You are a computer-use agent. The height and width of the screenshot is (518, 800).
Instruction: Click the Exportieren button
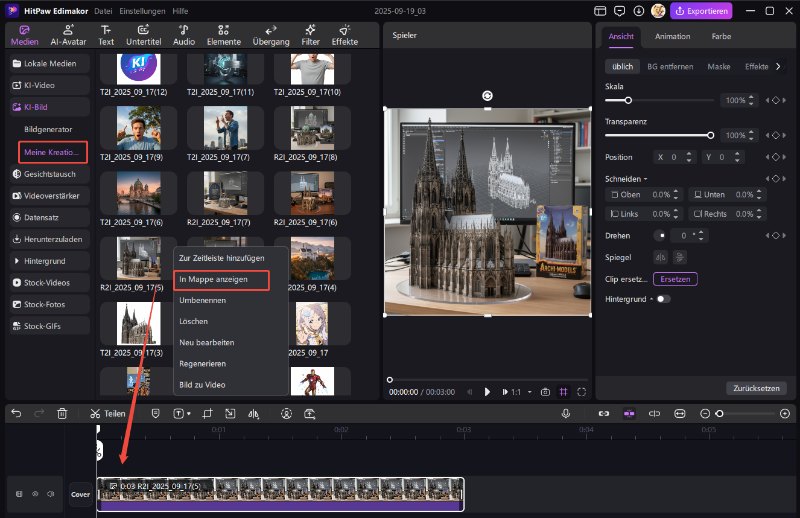pyautogui.click(x=702, y=11)
